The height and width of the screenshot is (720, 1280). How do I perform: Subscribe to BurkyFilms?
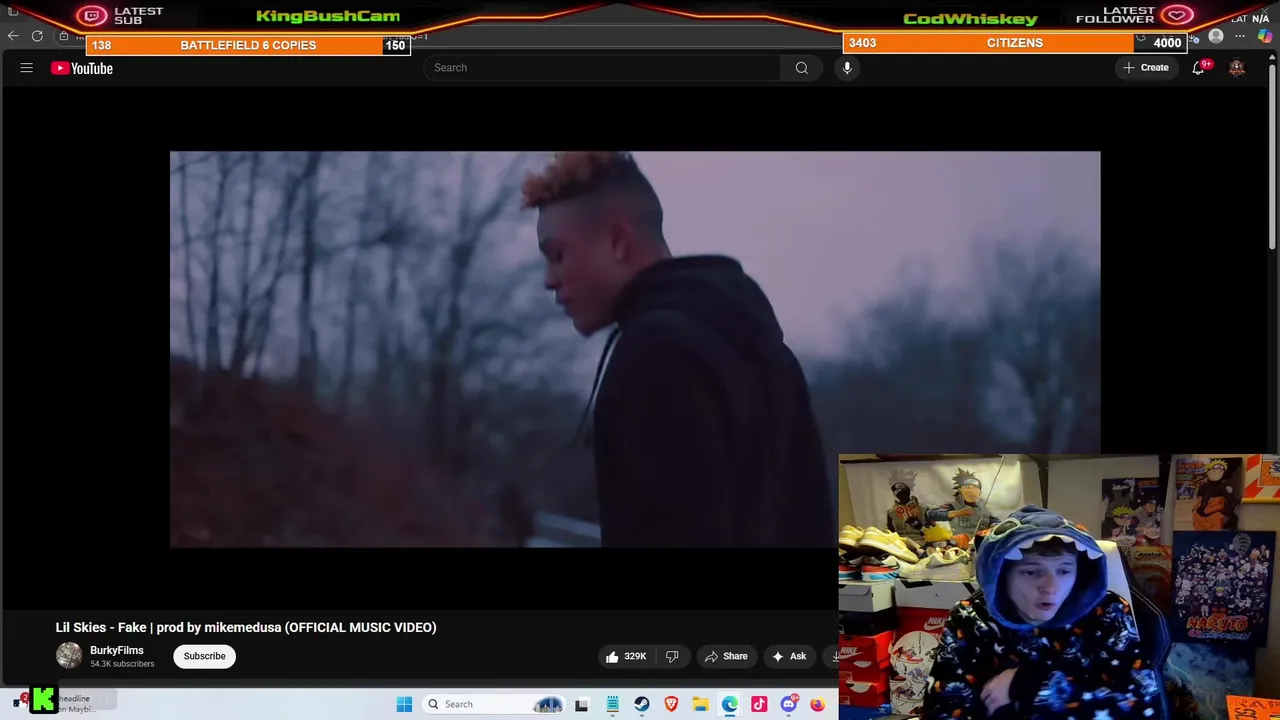[x=204, y=656]
